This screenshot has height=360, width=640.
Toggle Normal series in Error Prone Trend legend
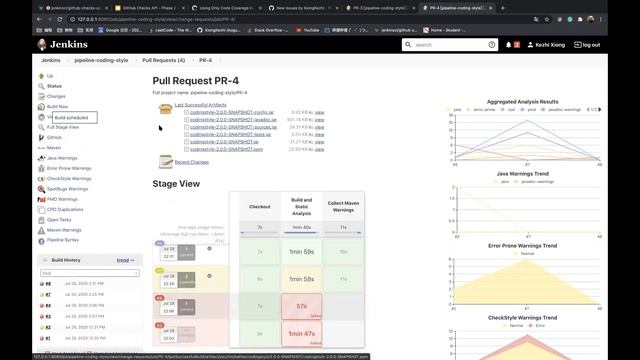(523, 253)
